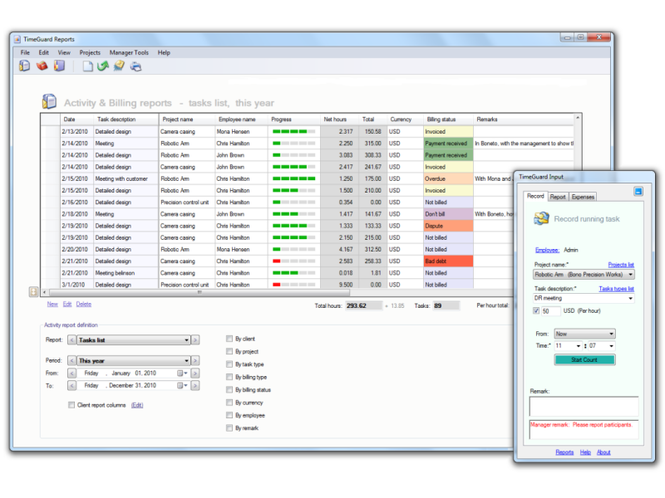Image resolution: width=665 pixels, height=498 pixels.
Task: Enable the By billing status checkbox
Action: click(x=229, y=389)
